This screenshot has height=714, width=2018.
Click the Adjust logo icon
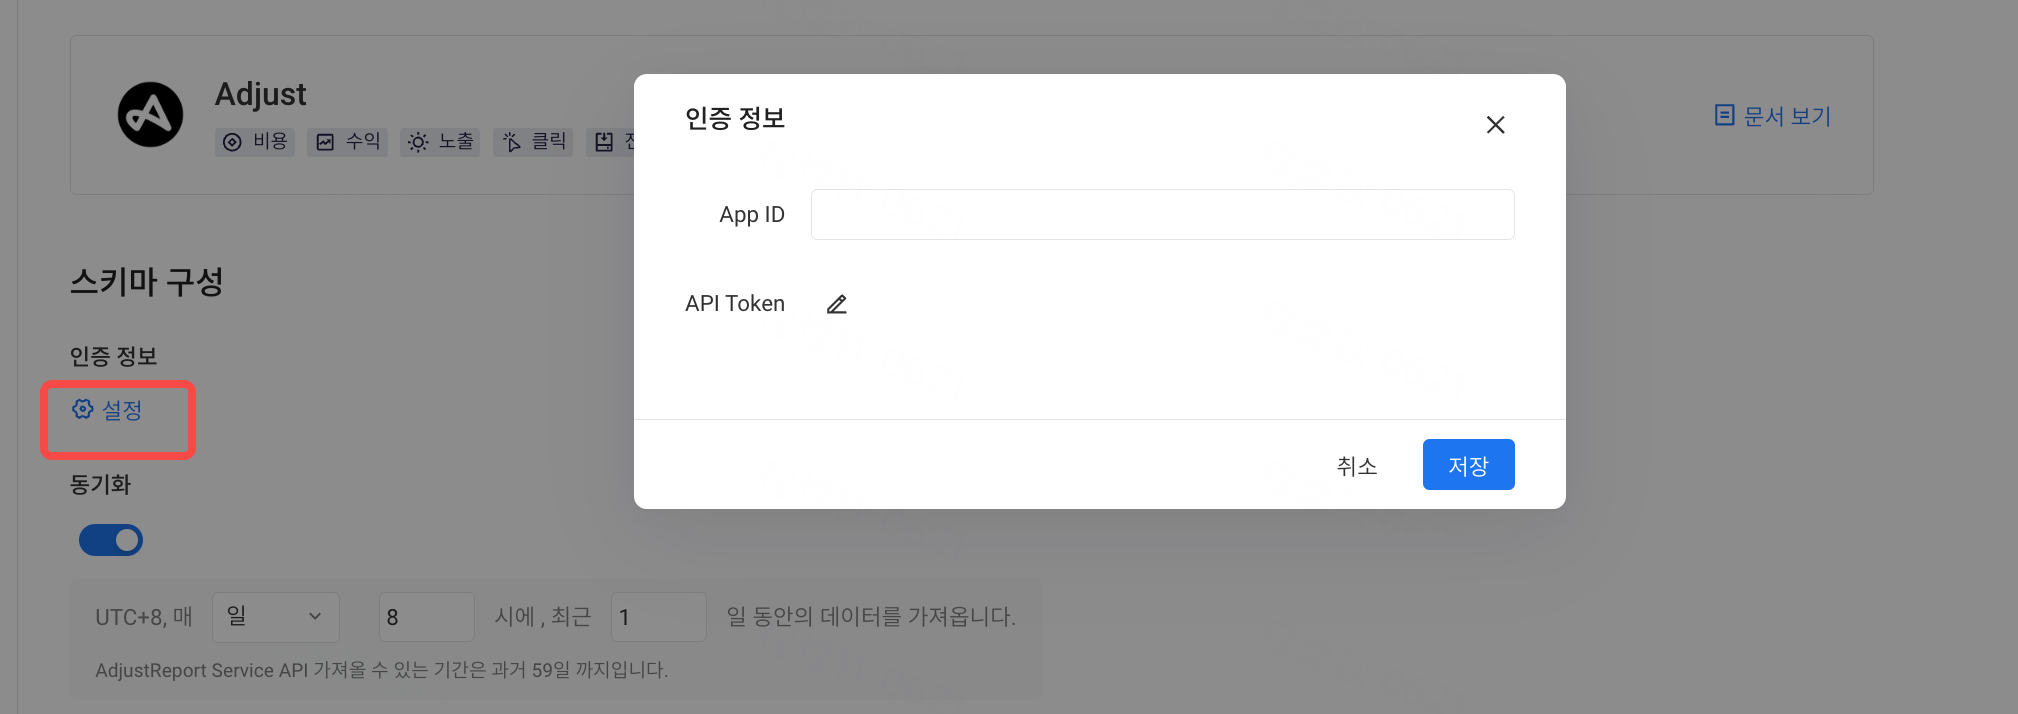[150, 113]
